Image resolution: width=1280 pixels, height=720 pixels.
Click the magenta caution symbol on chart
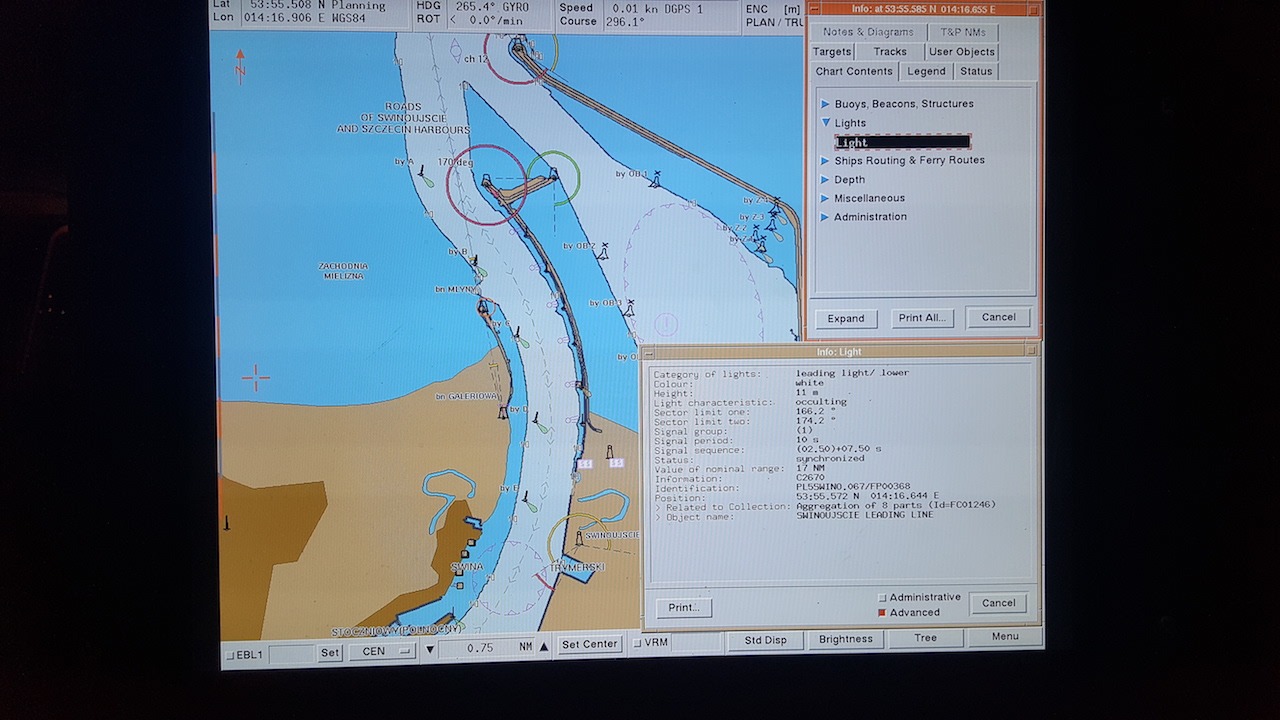pyautogui.click(x=666, y=324)
